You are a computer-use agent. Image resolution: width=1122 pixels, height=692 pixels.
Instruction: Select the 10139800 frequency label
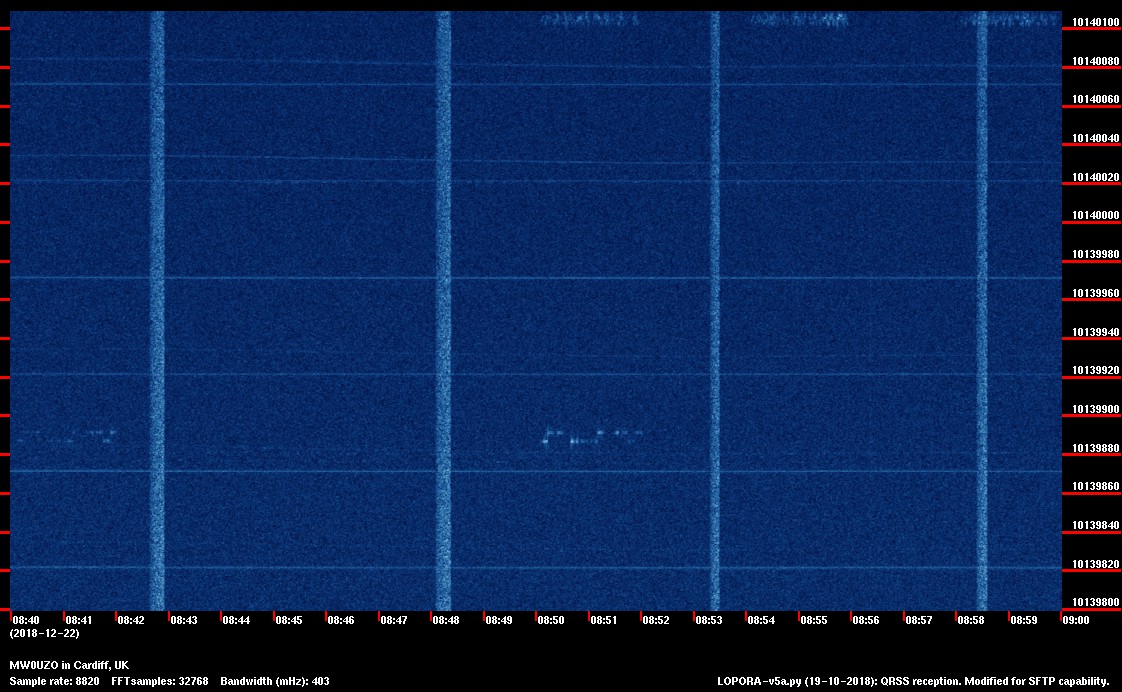1095,602
